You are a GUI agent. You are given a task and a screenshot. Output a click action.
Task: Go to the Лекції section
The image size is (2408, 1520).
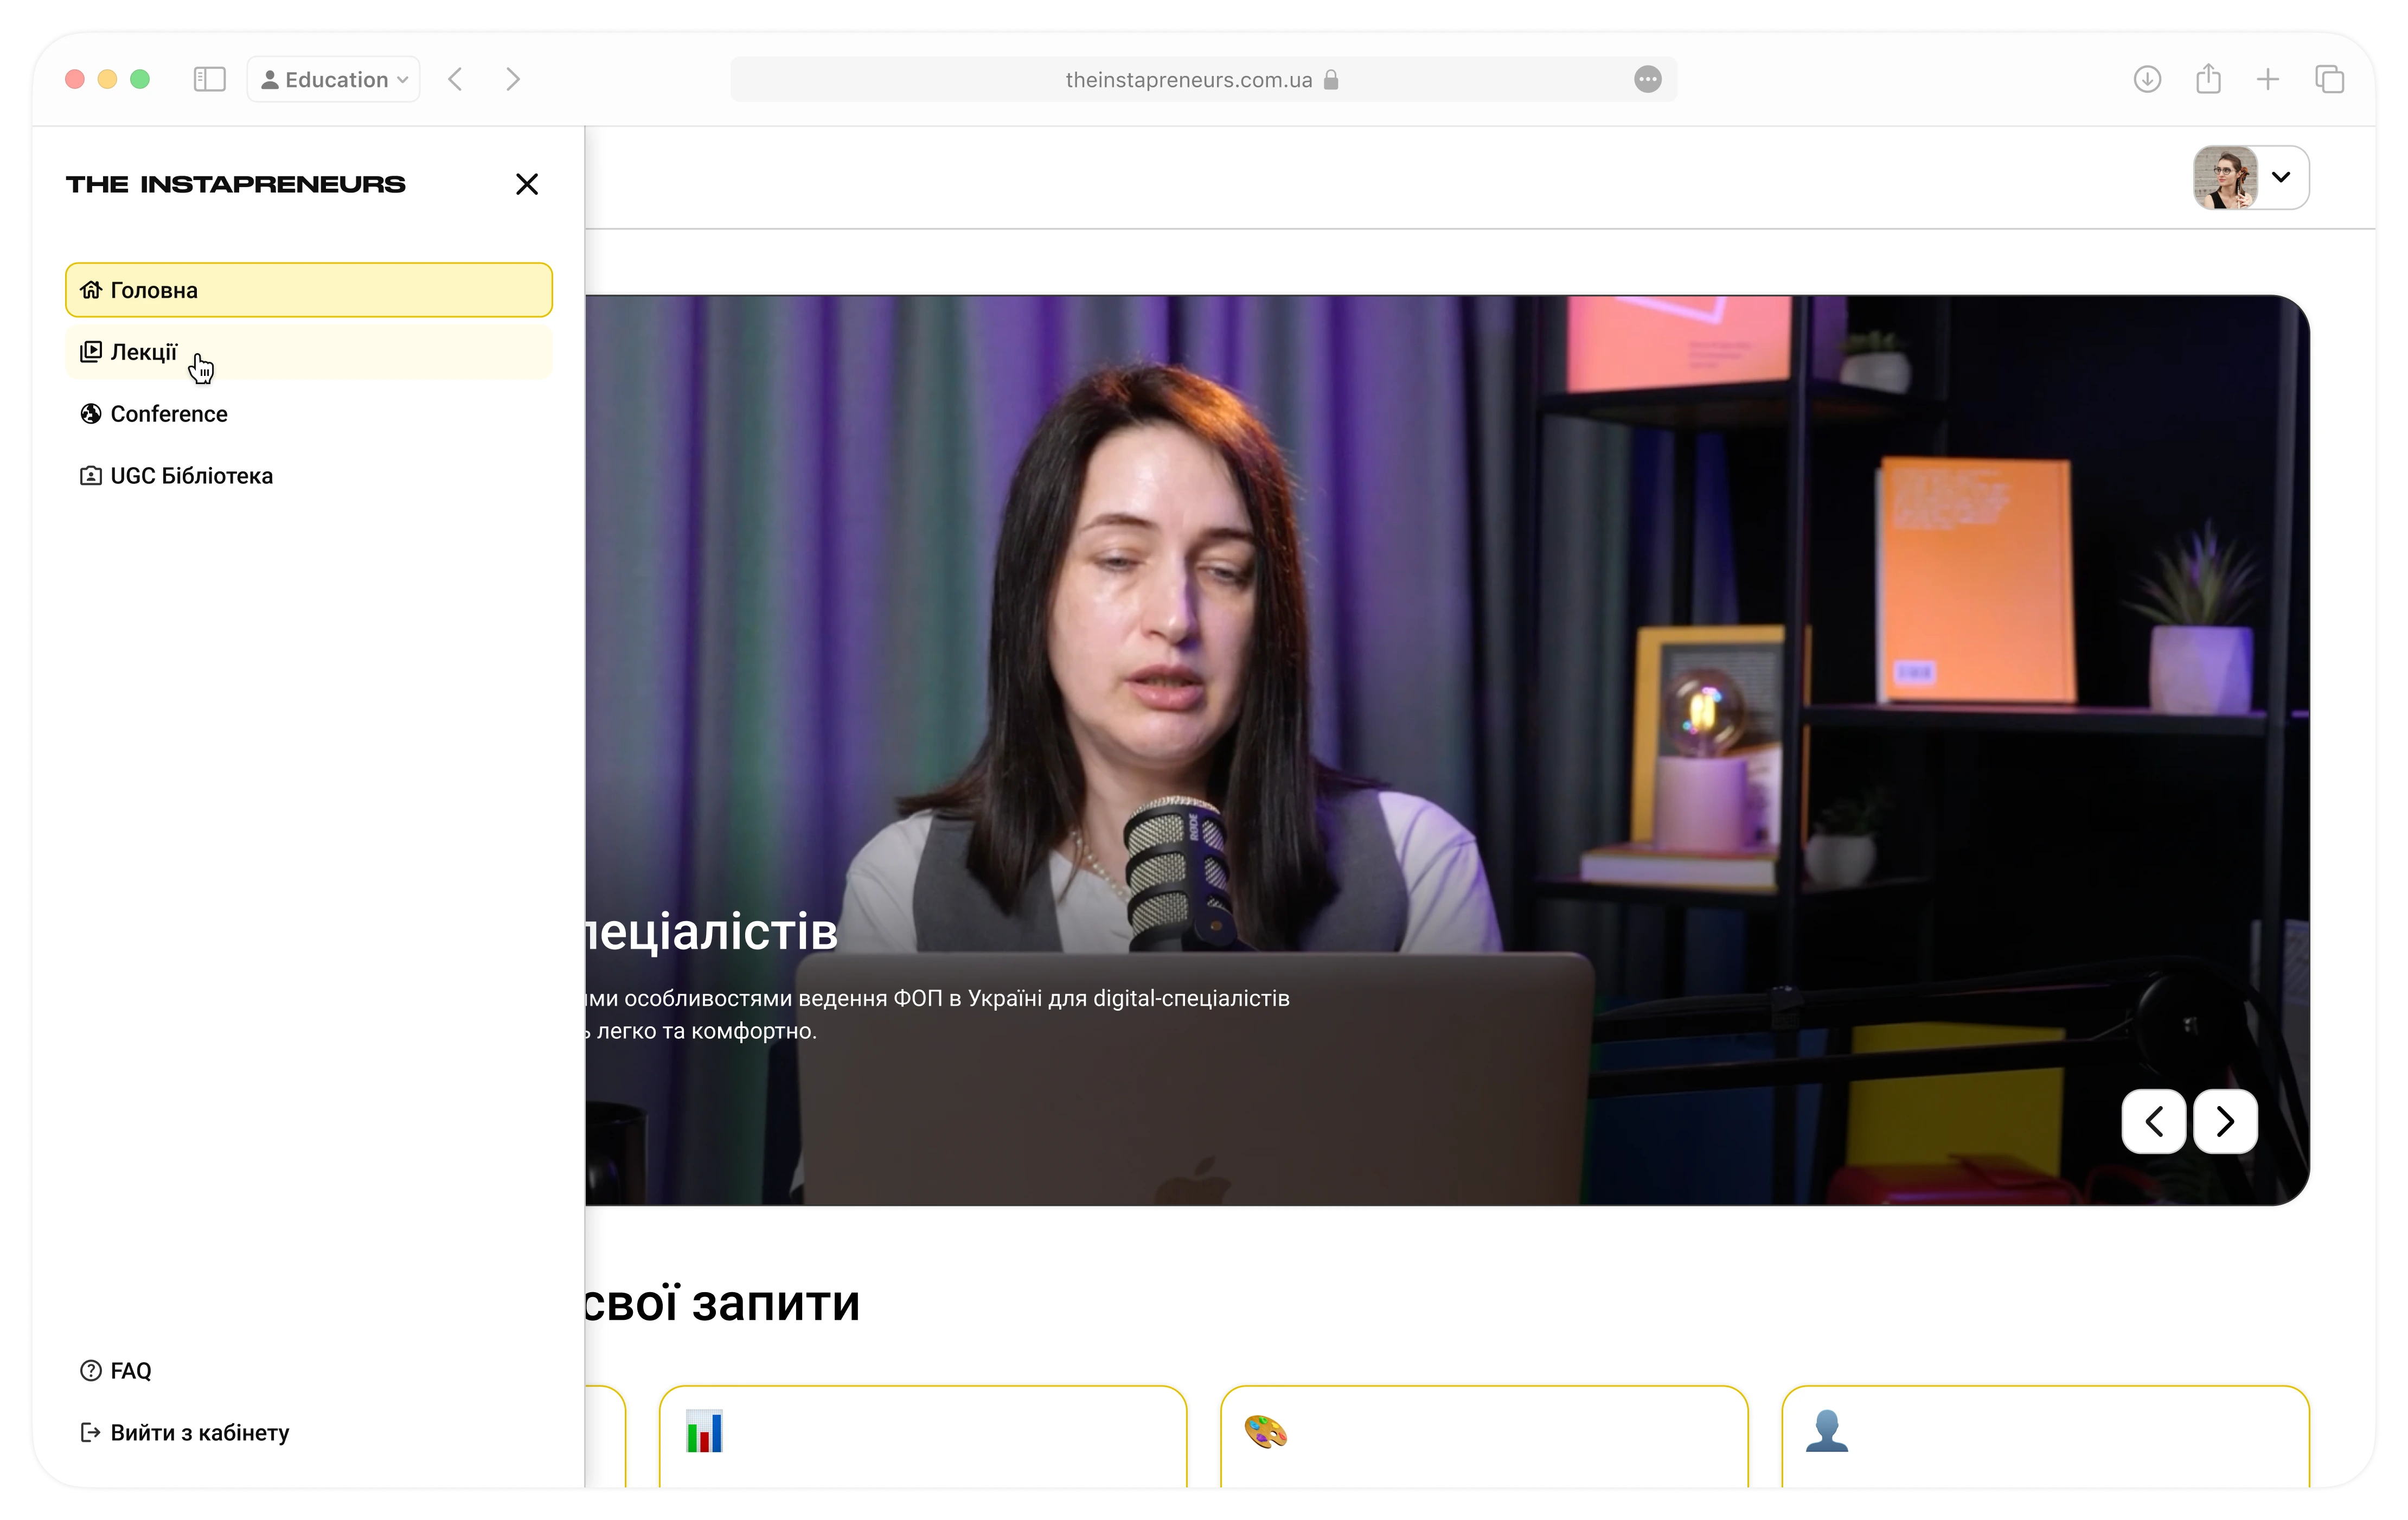(x=308, y=352)
